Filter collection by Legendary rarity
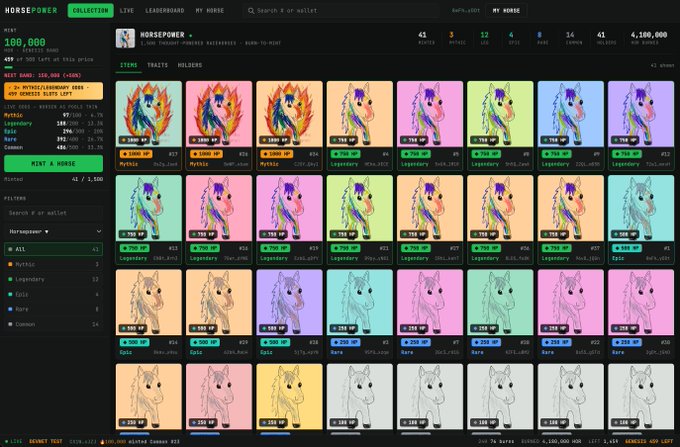 (x=53, y=279)
